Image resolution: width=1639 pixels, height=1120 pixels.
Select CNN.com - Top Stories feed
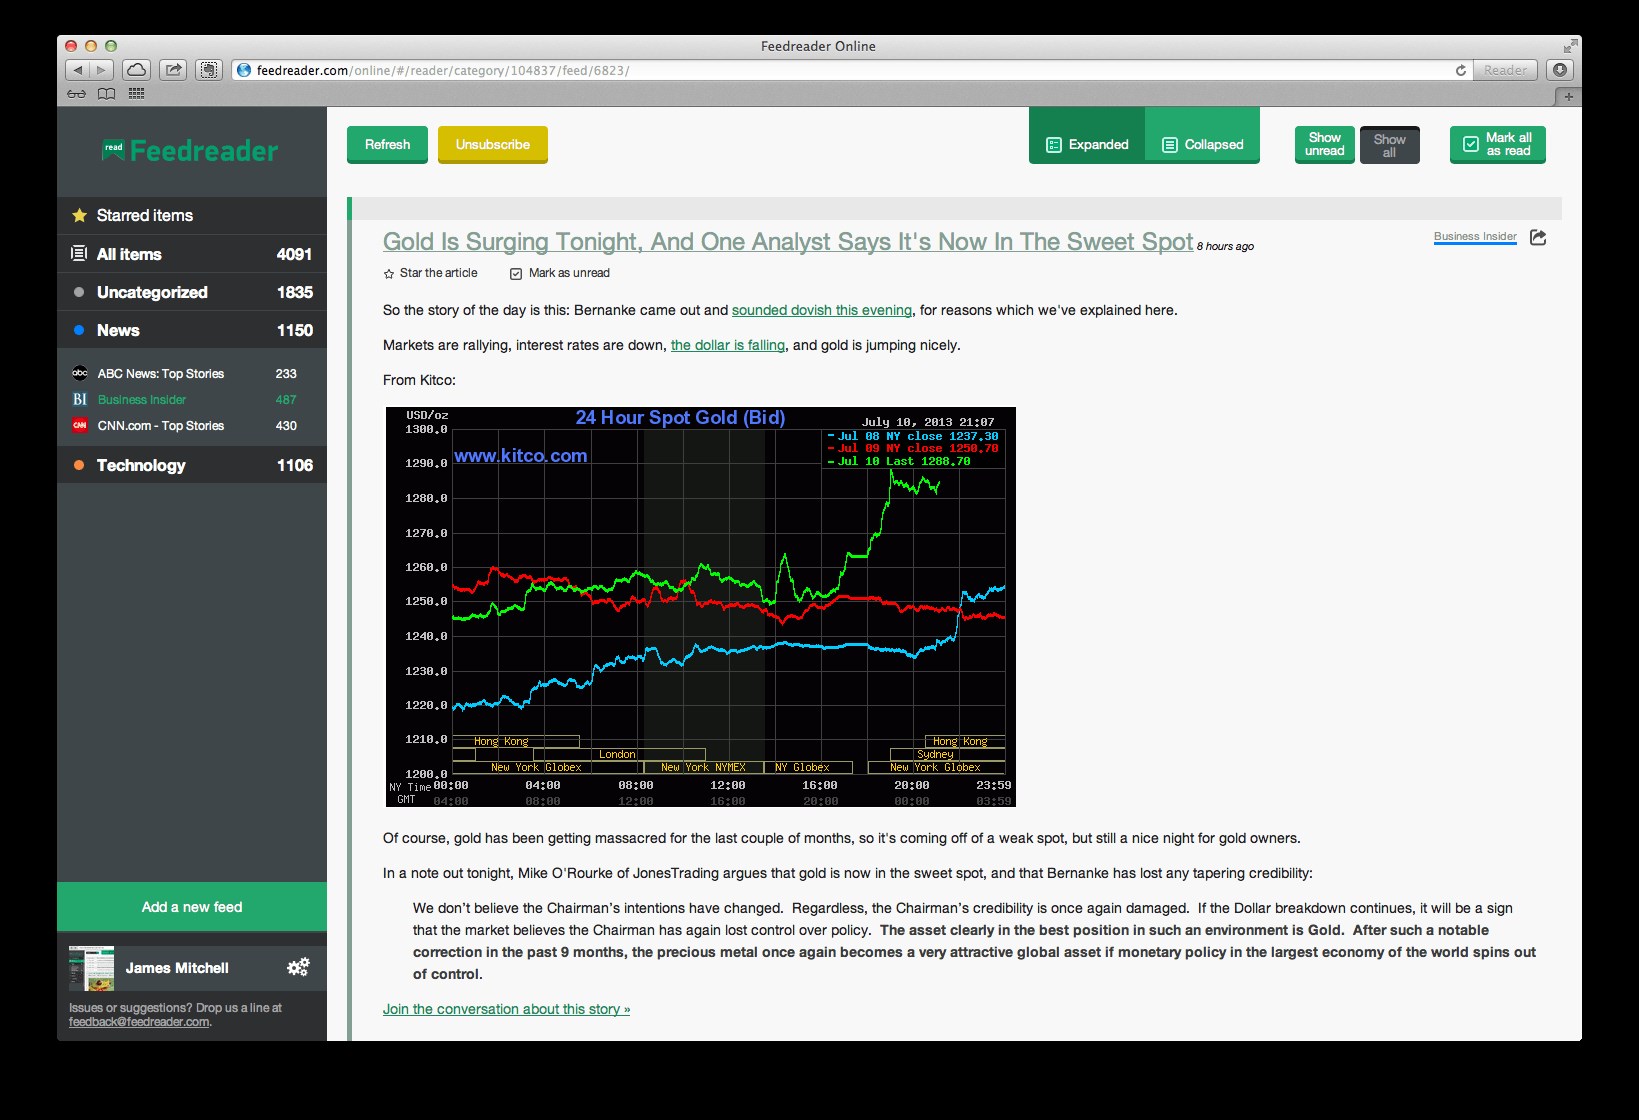pyautogui.click(x=192, y=425)
